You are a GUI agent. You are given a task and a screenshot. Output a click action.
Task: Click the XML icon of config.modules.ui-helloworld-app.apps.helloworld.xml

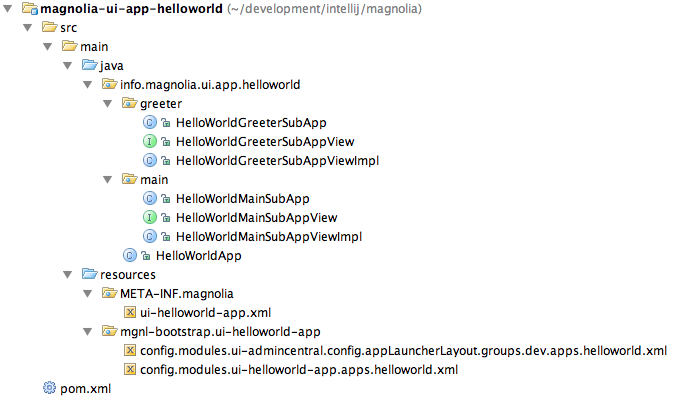pos(130,369)
